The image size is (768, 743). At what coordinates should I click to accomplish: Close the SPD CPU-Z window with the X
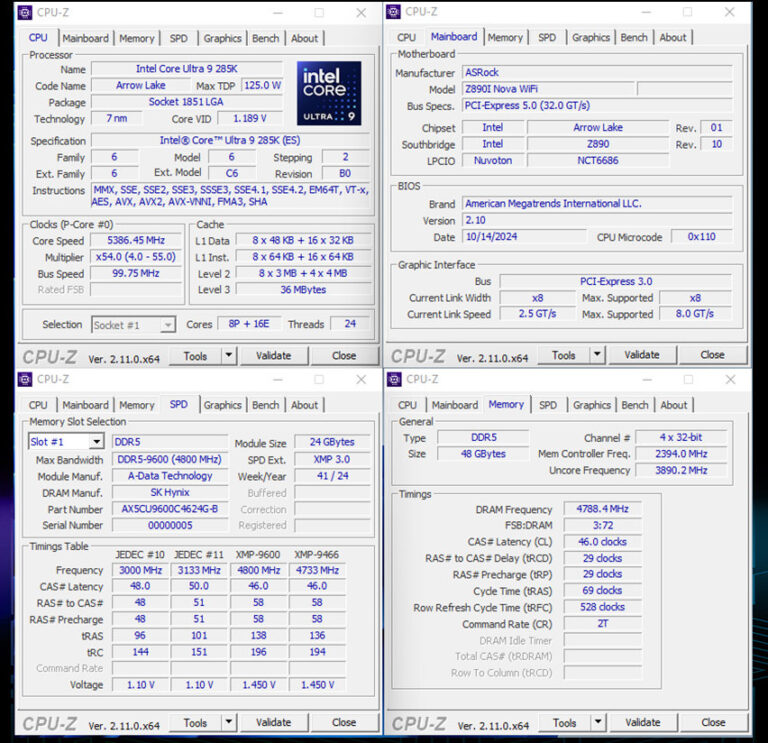pos(361,380)
